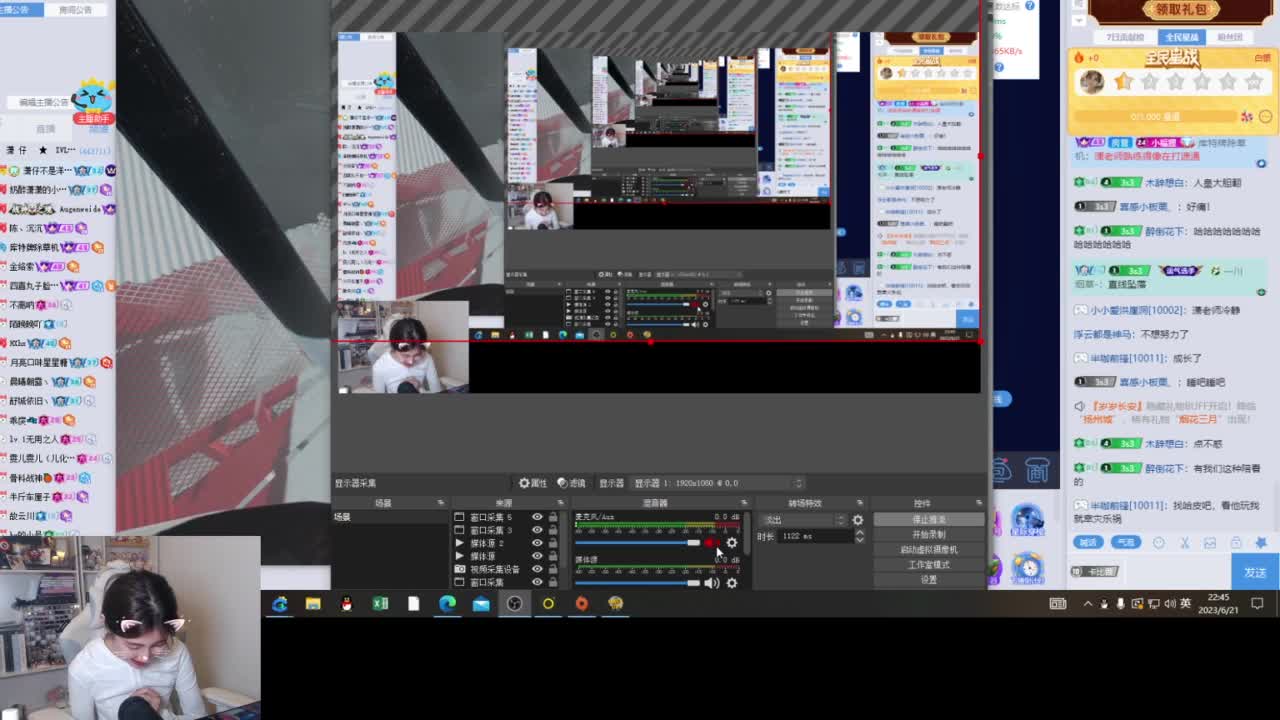This screenshot has width=1280, height=720.
Task: Open scene transition properties gear icon
Action: [x=858, y=520]
